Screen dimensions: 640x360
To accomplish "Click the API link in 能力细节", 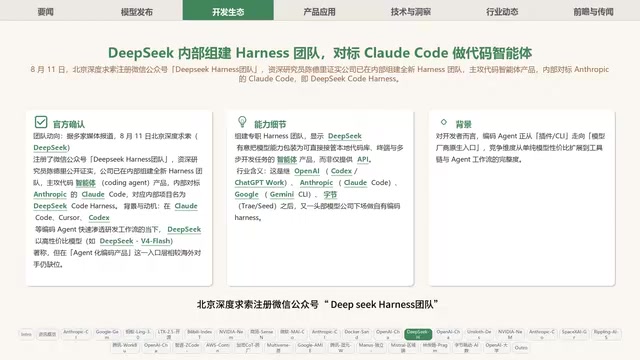I will click(362, 160).
